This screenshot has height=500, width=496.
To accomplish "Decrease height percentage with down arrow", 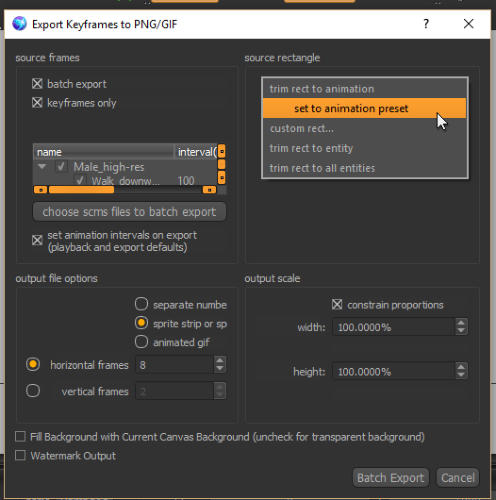I will point(461,375).
